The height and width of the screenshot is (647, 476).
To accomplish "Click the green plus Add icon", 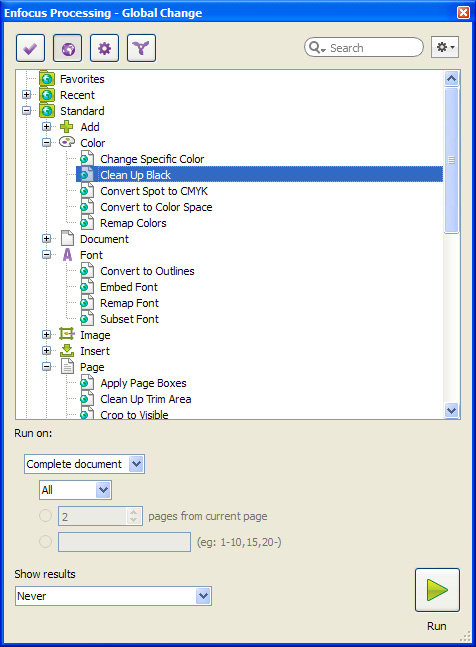I will [x=66, y=127].
